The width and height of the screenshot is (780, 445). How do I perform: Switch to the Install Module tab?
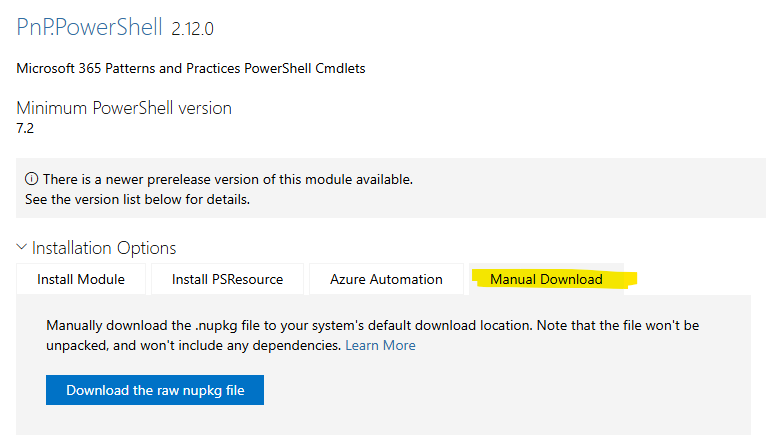(x=81, y=279)
